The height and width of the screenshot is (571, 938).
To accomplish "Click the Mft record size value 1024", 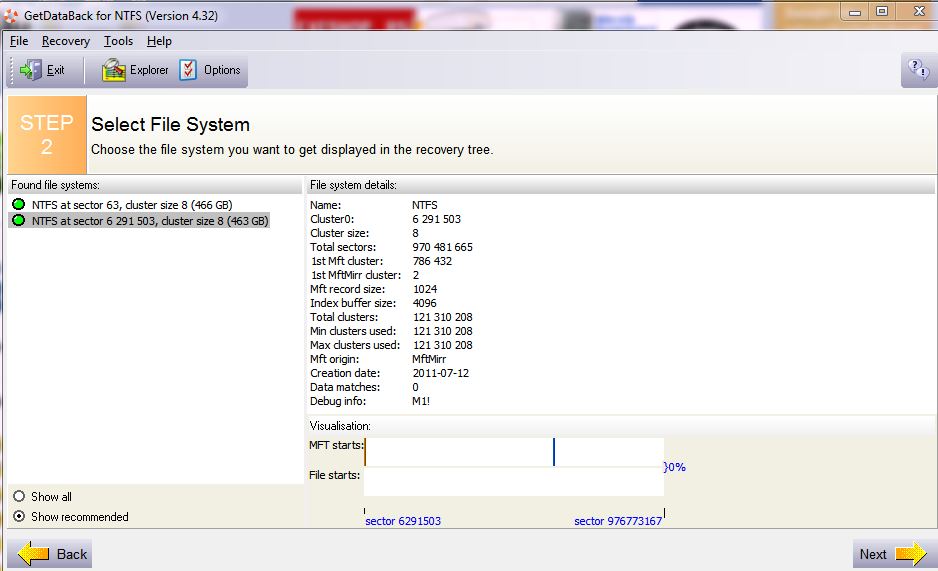I will click(x=425, y=289).
